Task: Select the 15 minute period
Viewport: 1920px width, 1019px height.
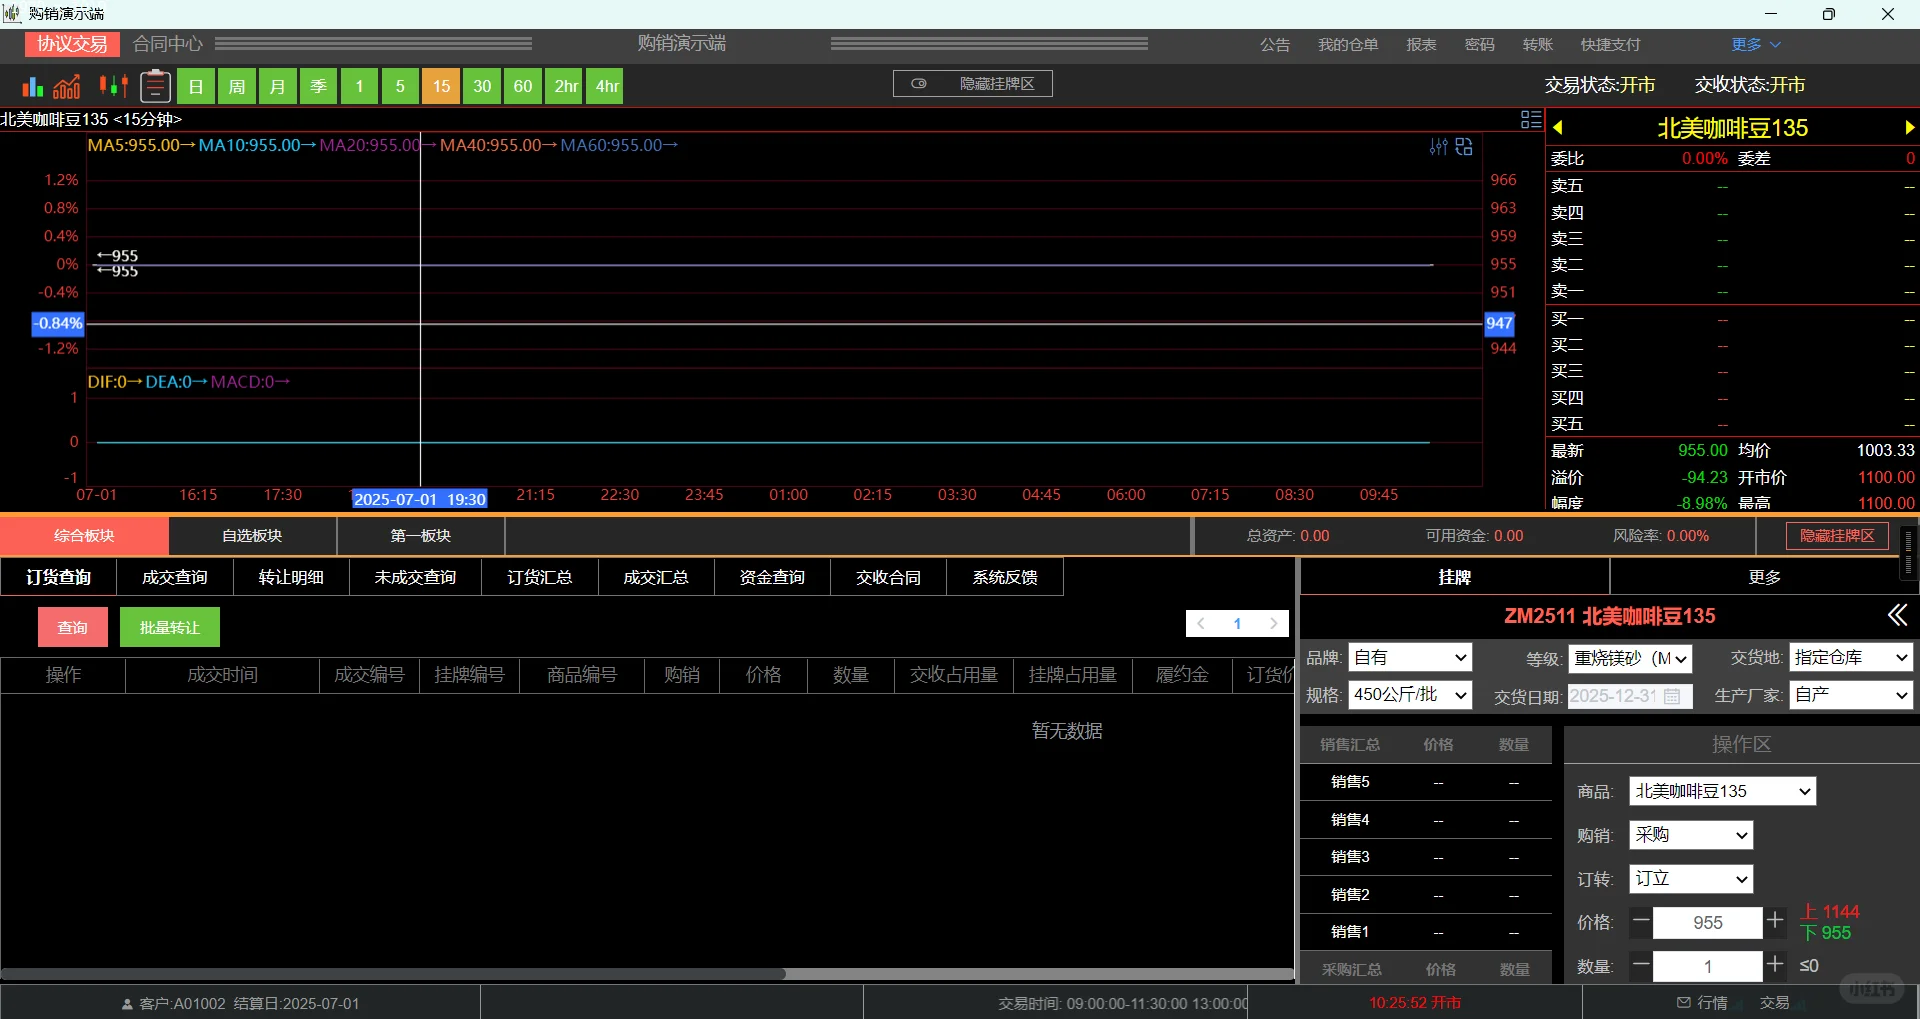Action: 441,86
